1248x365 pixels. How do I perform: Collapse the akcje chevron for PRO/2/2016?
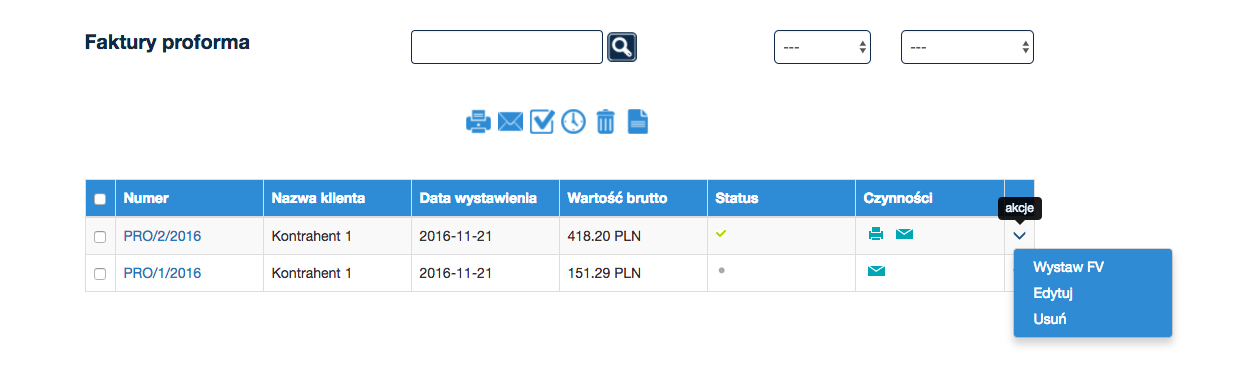pos(1019,236)
